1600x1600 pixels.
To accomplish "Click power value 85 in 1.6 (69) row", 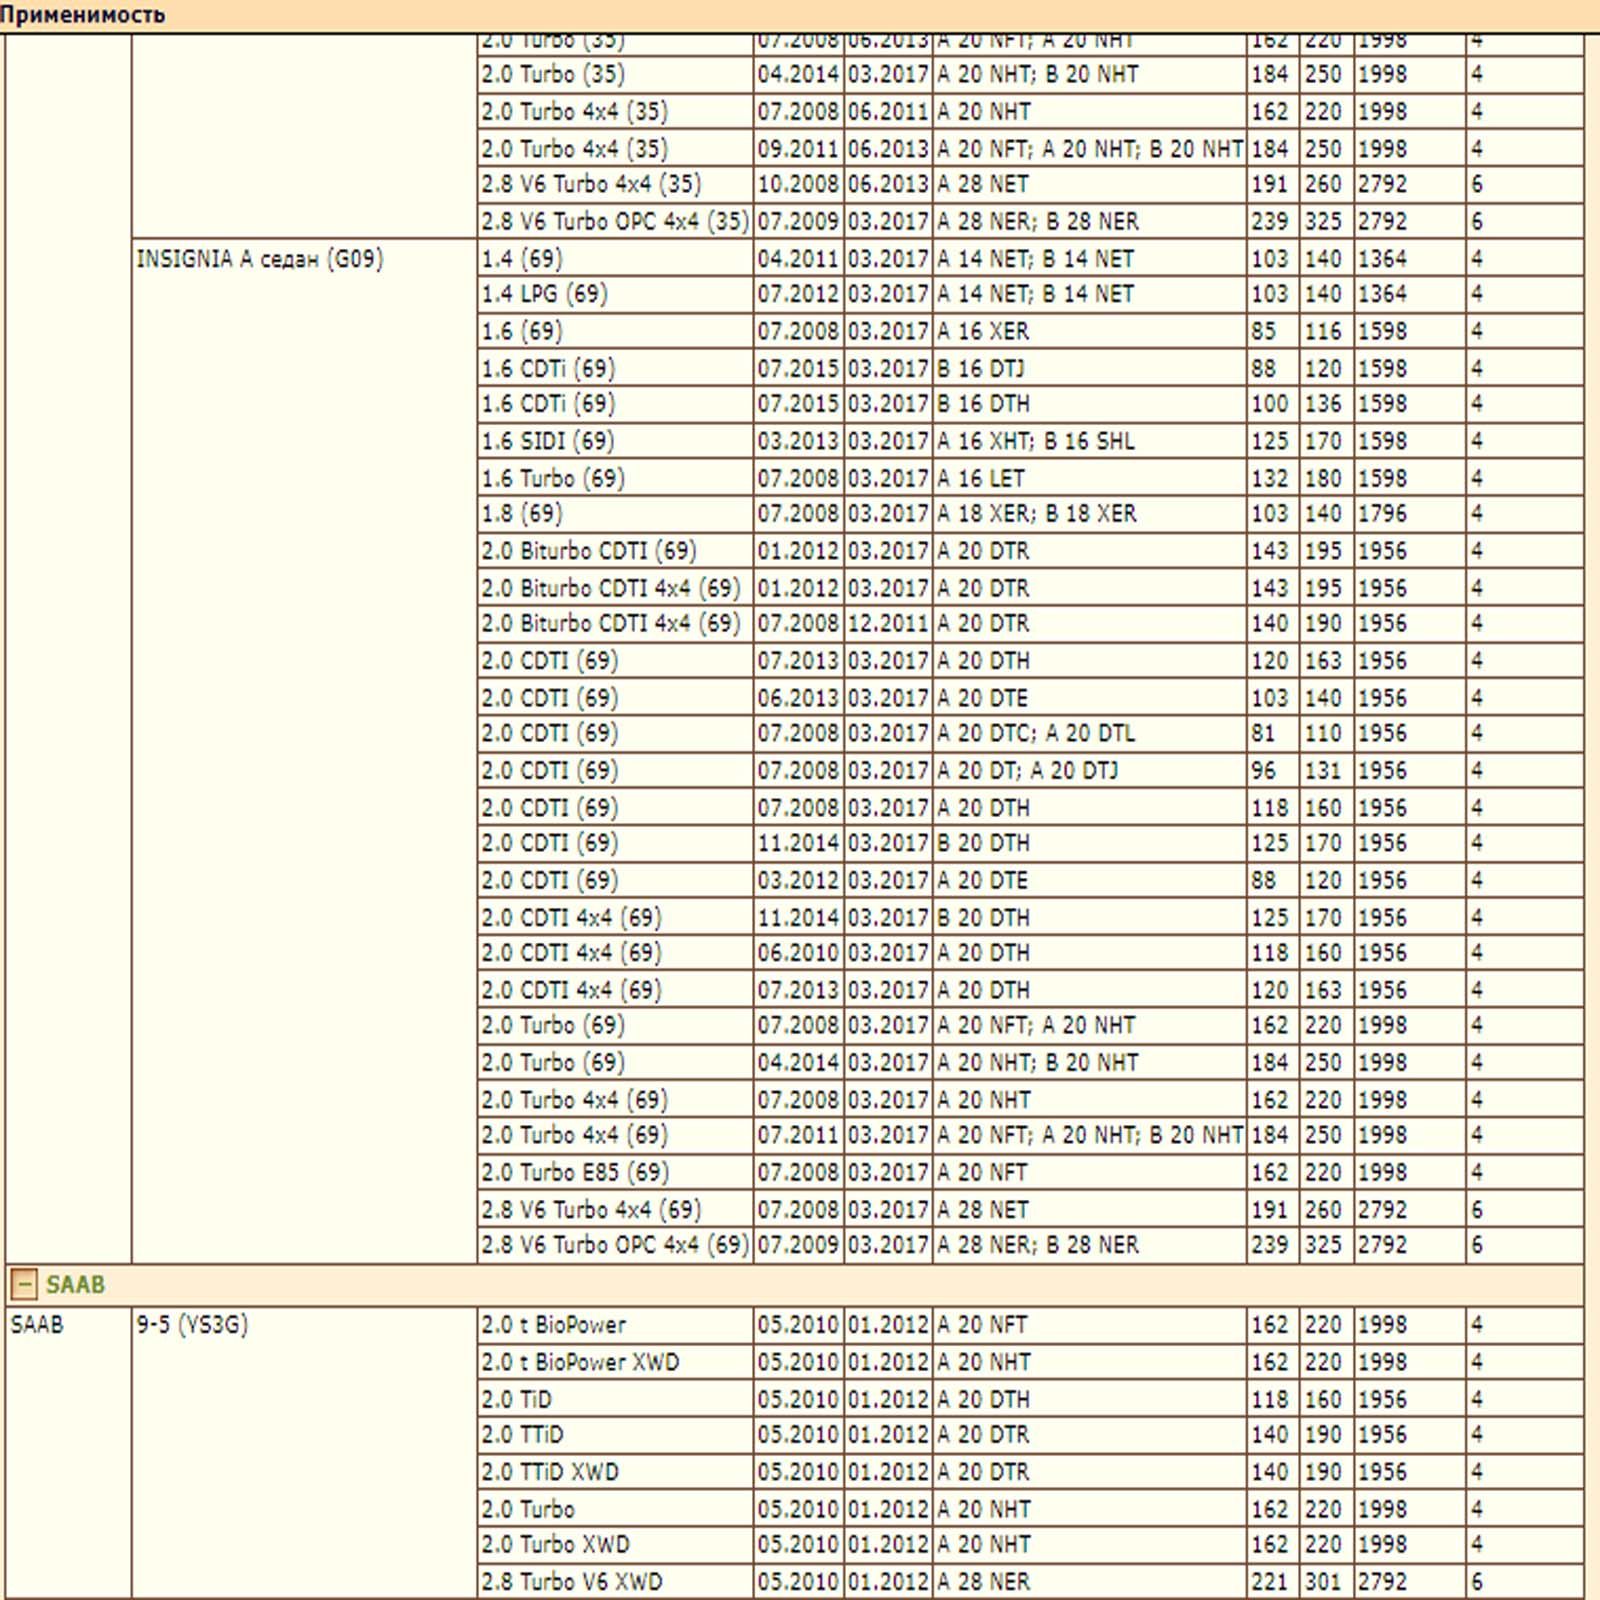I will click(x=1264, y=331).
